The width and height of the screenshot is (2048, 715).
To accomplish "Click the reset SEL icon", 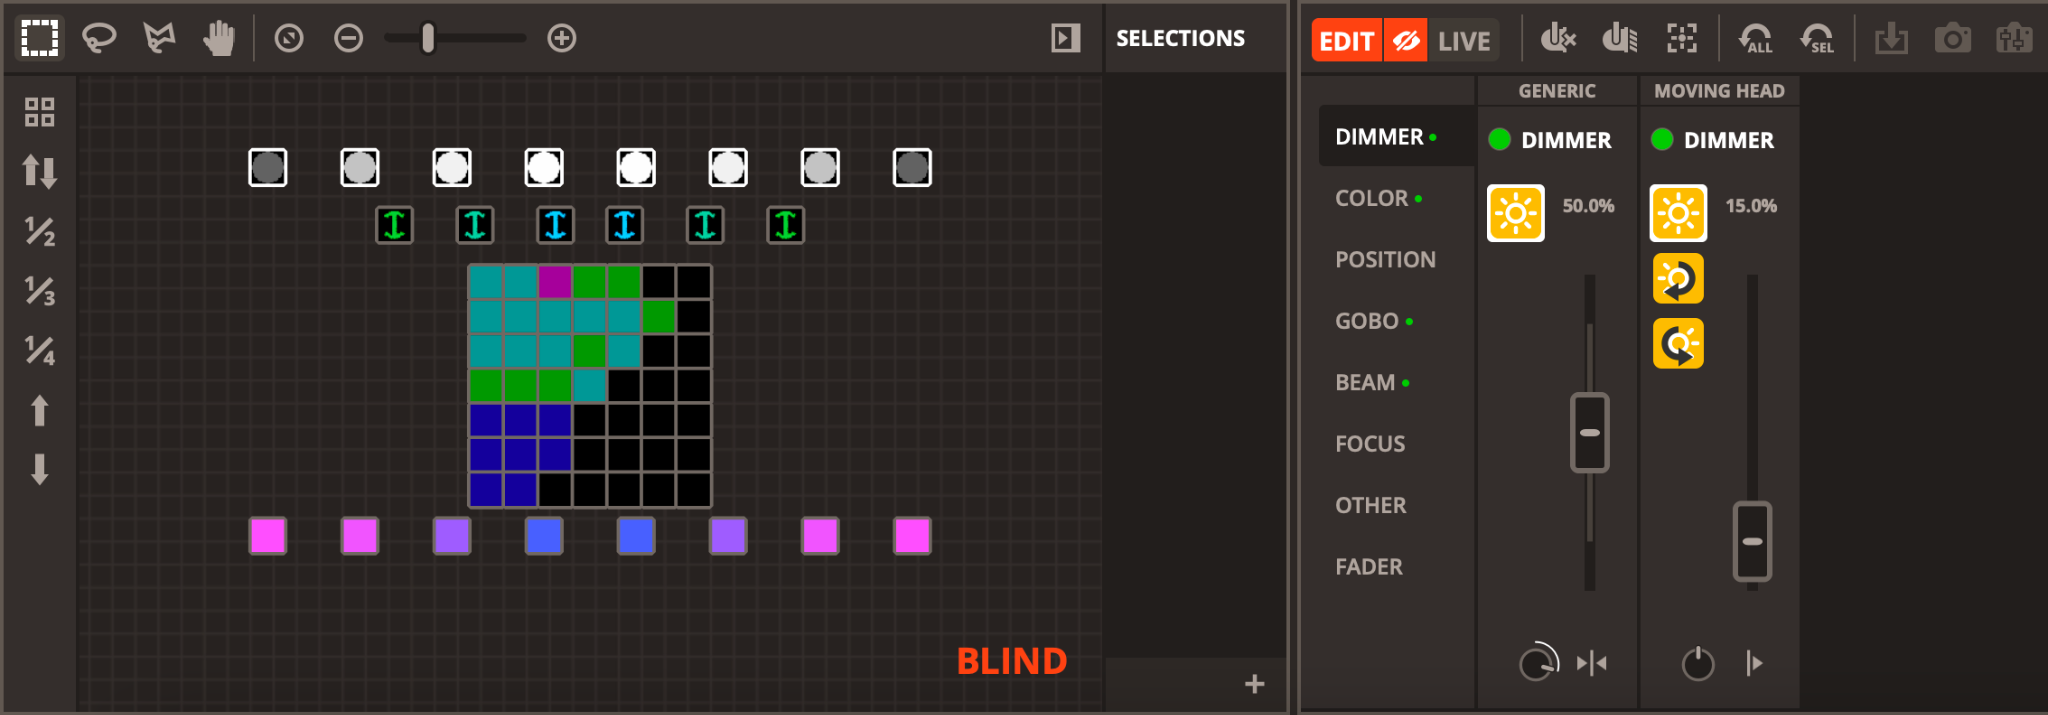I will click(x=1817, y=39).
